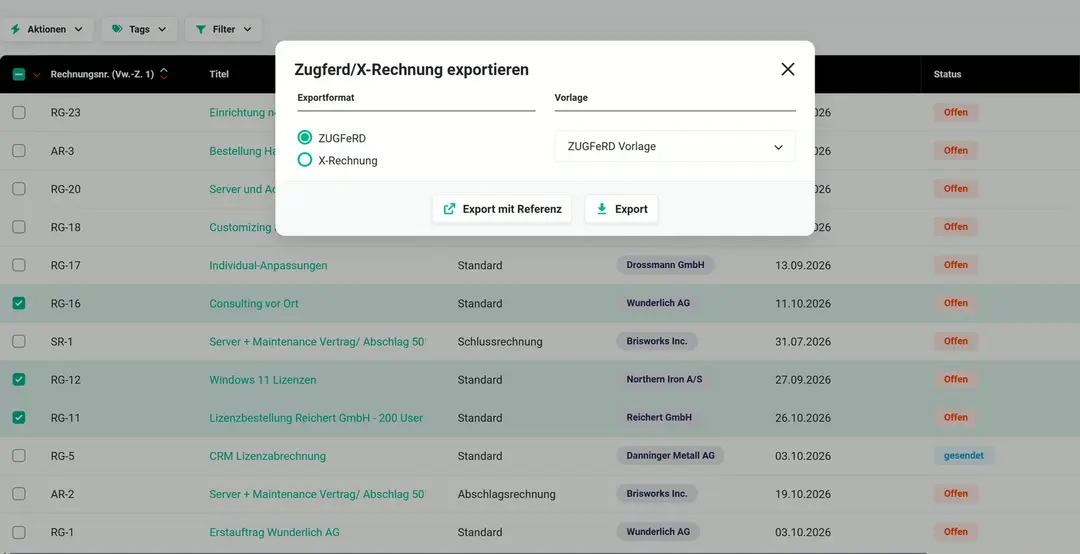Check the RG-20 row checkbox
The width and height of the screenshot is (1080, 554).
[19, 189]
